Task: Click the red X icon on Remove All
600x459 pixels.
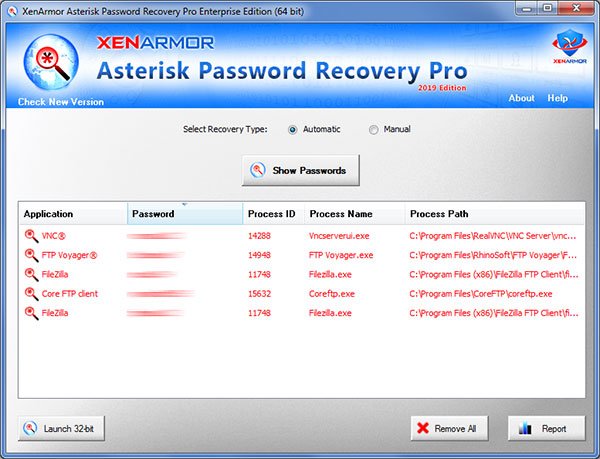Action: [x=423, y=428]
